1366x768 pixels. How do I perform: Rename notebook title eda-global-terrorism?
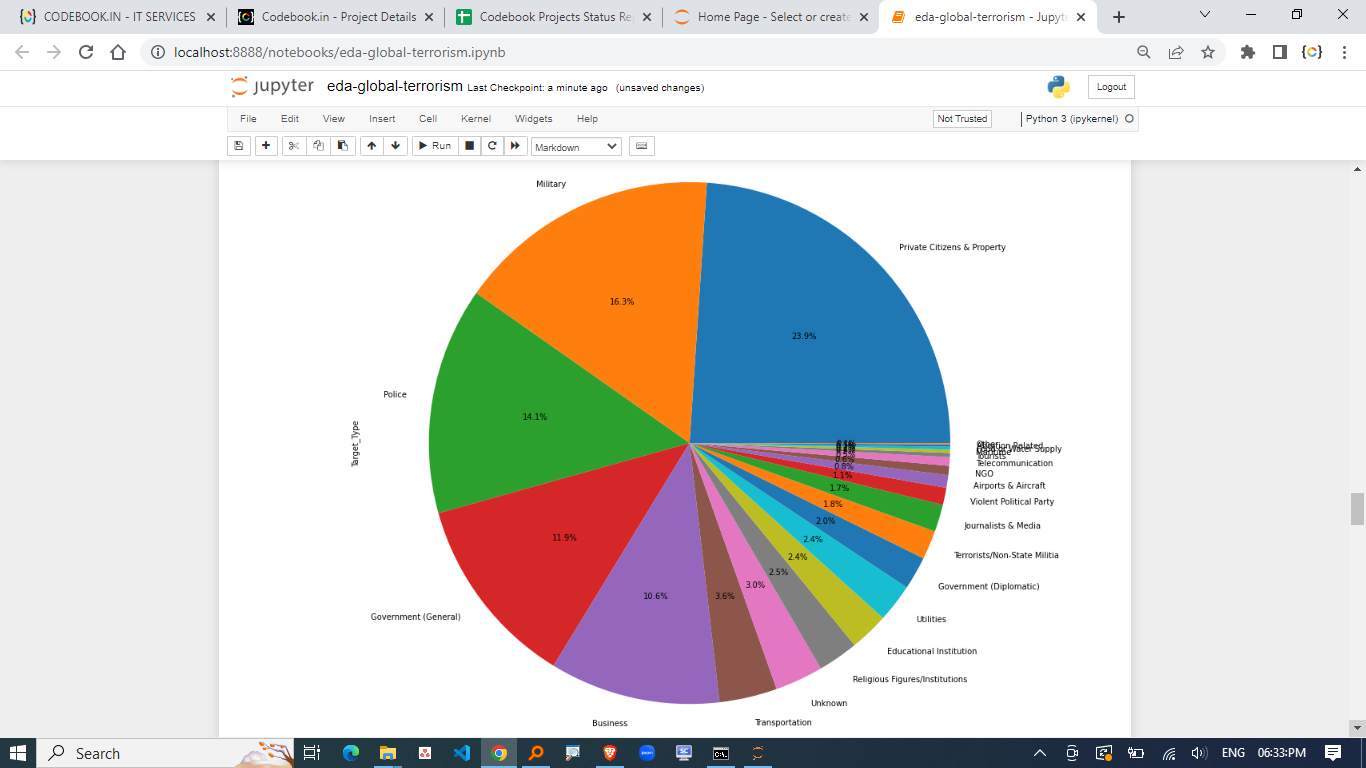pyautogui.click(x=395, y=87)
